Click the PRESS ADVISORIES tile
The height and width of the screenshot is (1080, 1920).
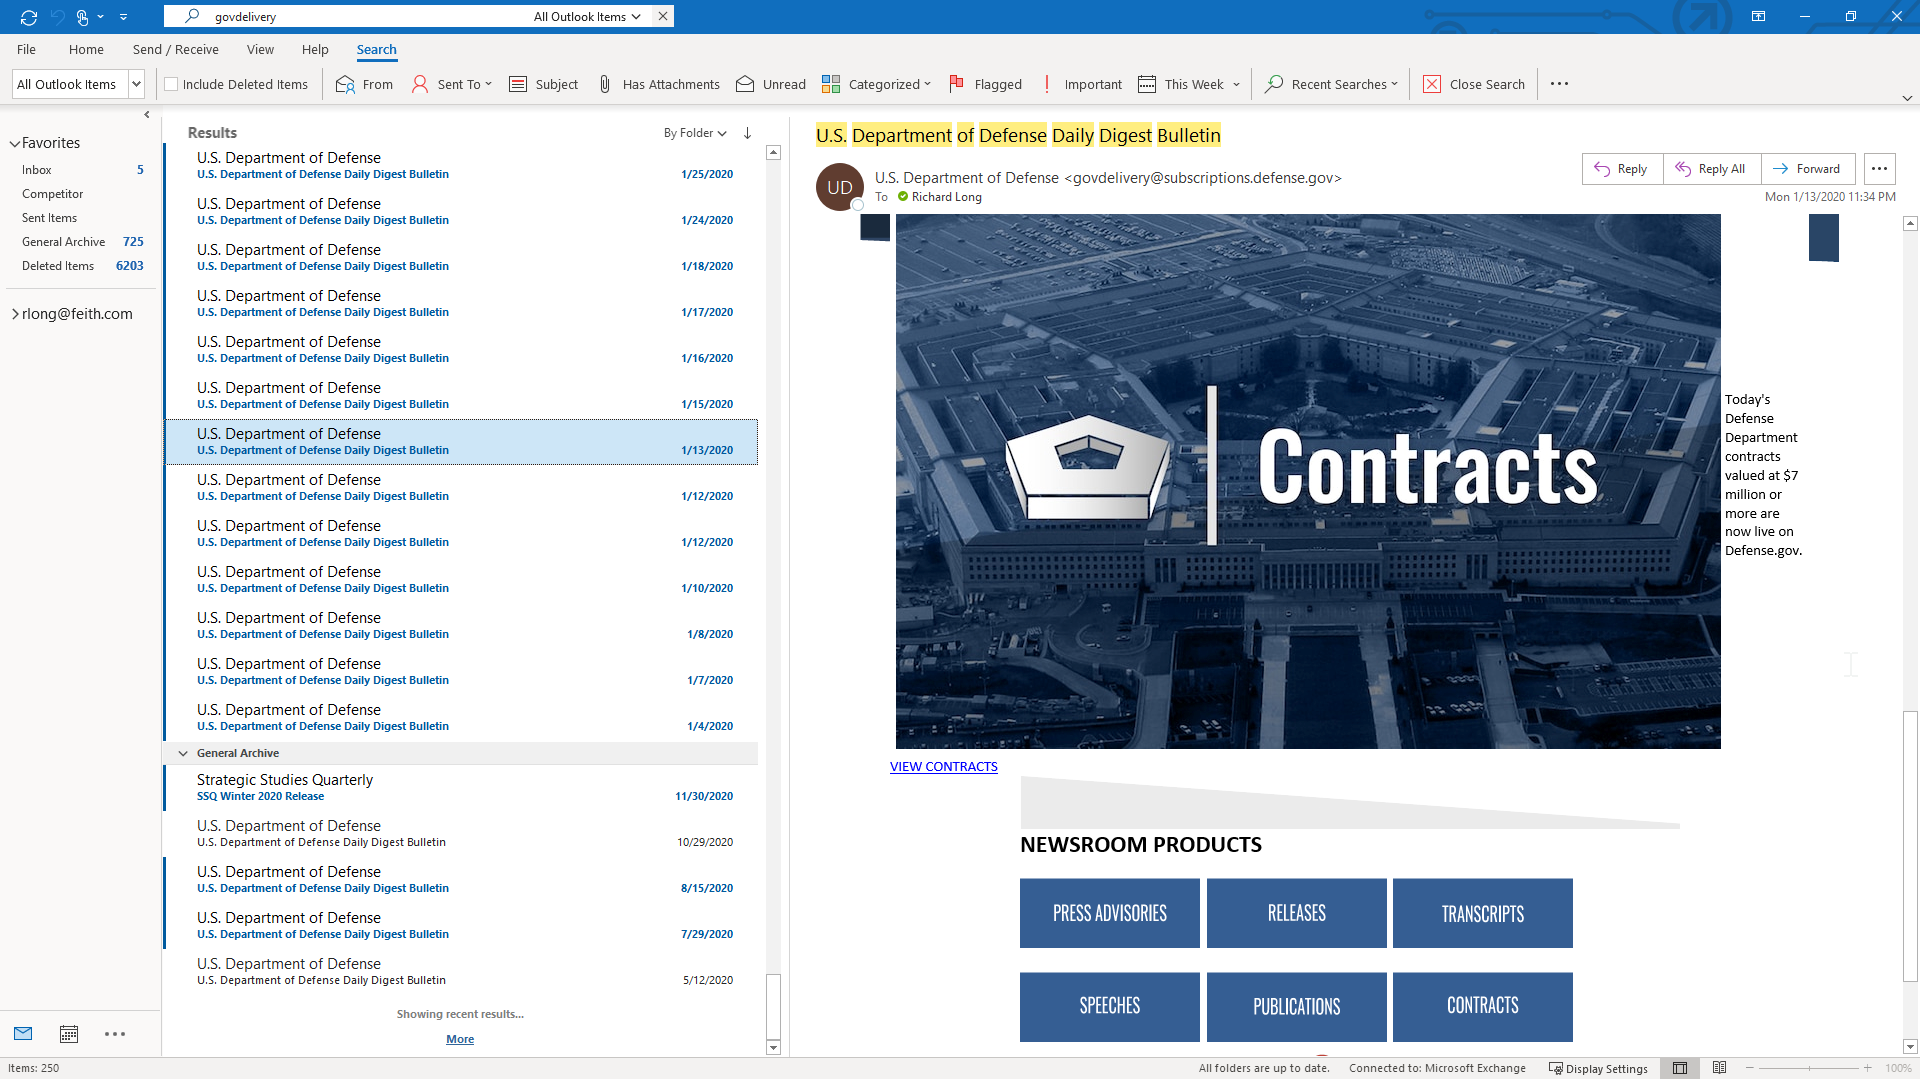coord(1110,913)
